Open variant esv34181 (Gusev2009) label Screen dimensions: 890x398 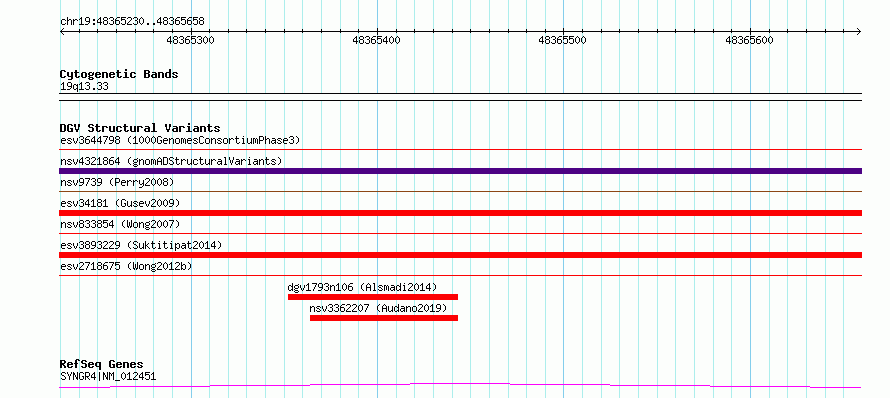pyautogui.click(x=120, y=203)
